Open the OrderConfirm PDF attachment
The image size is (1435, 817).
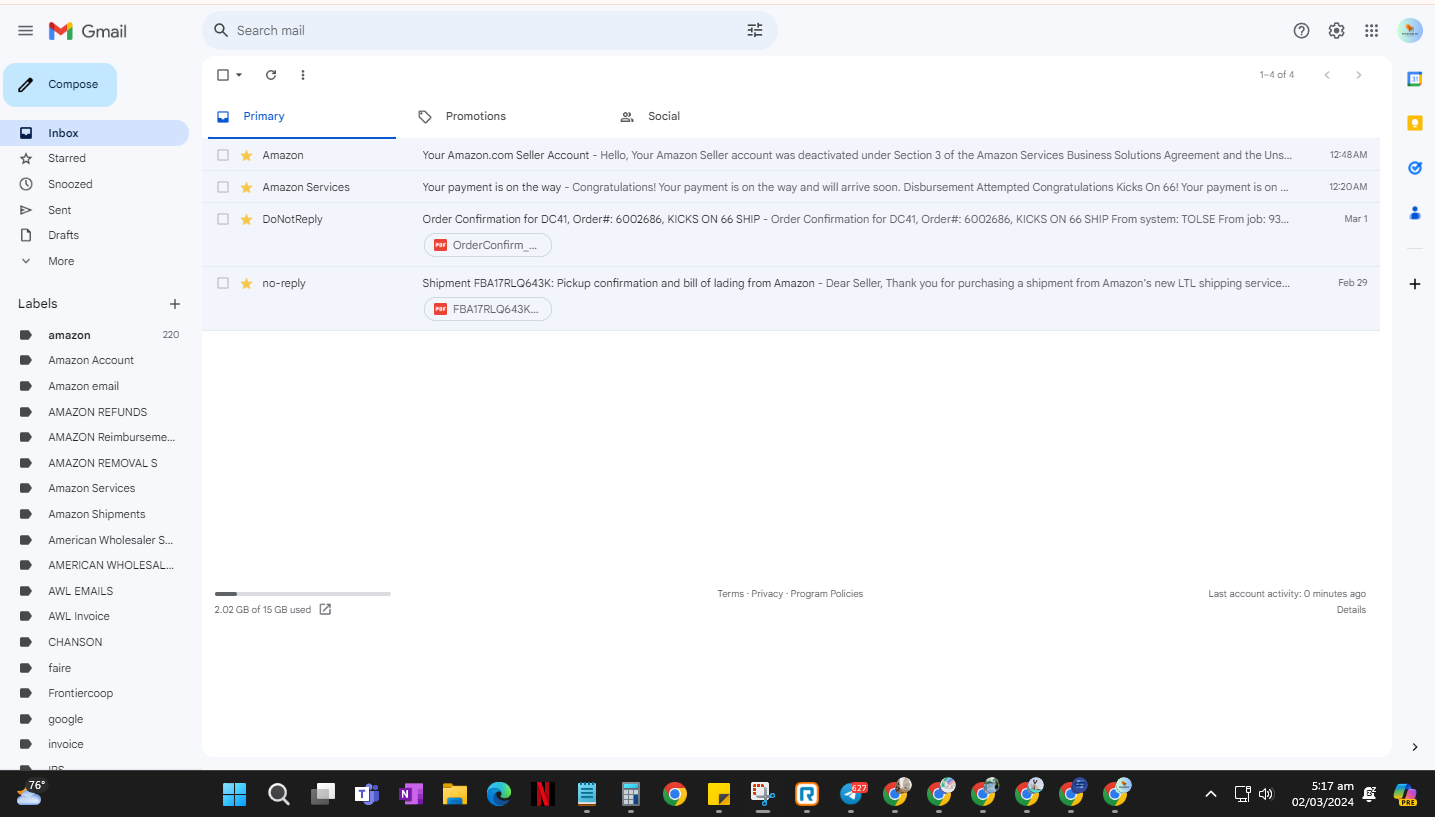point(488,245)
